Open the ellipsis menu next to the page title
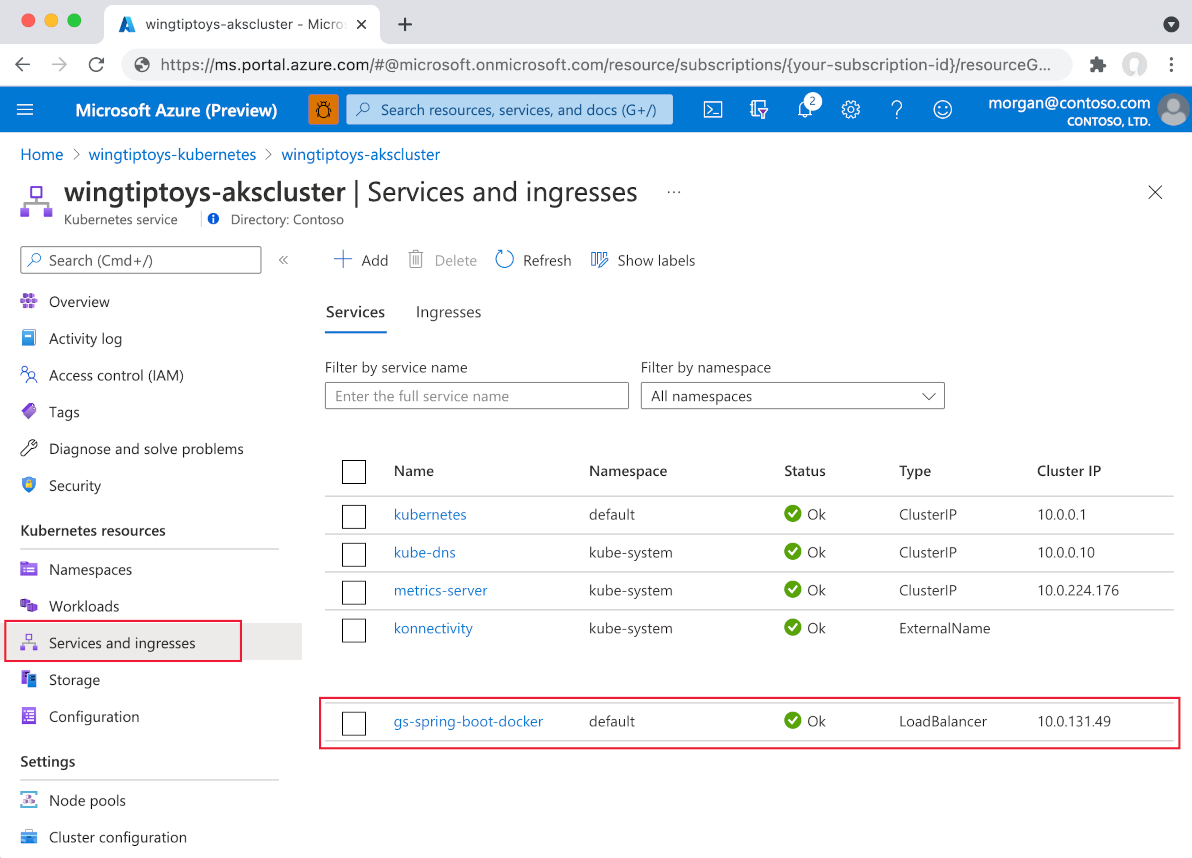This screenshot has height=858, width=1192. [673, 192]
